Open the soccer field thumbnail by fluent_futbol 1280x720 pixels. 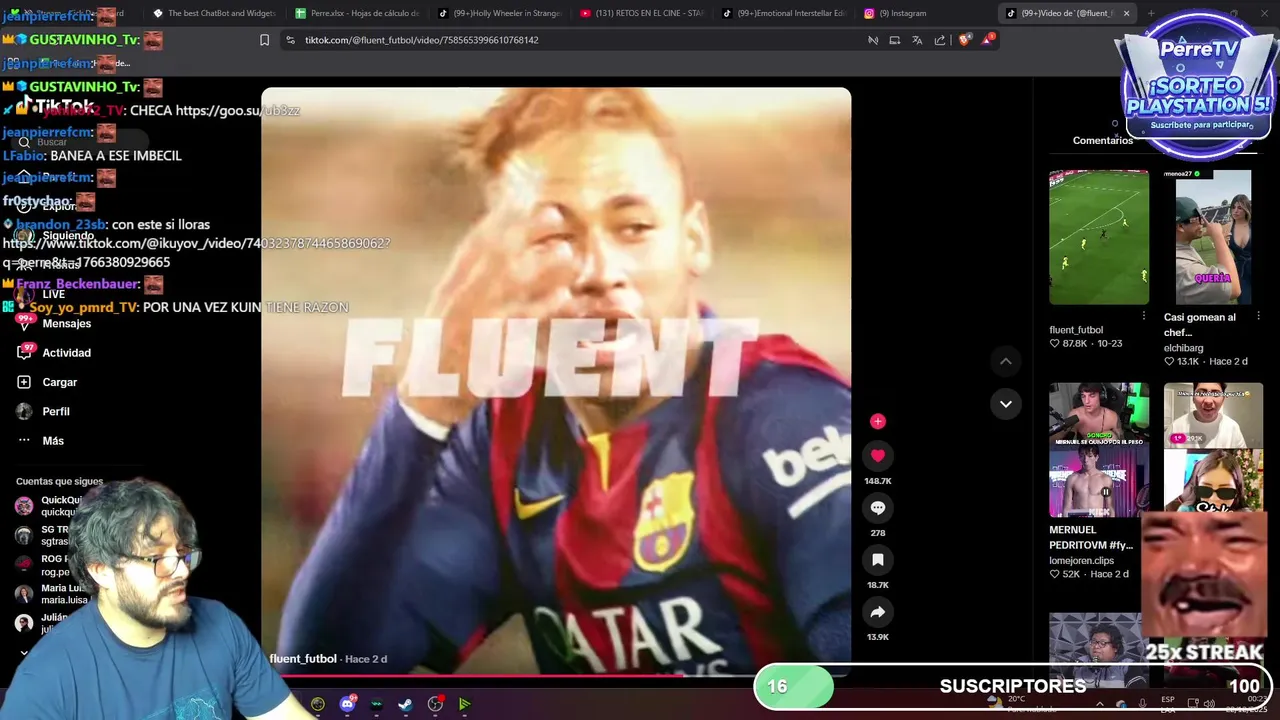point(1099,237)
